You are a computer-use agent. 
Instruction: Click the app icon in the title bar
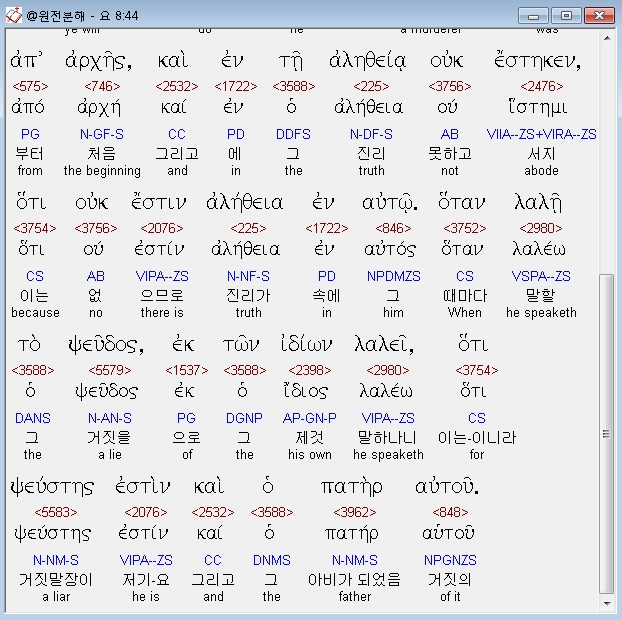coord(13,15)
